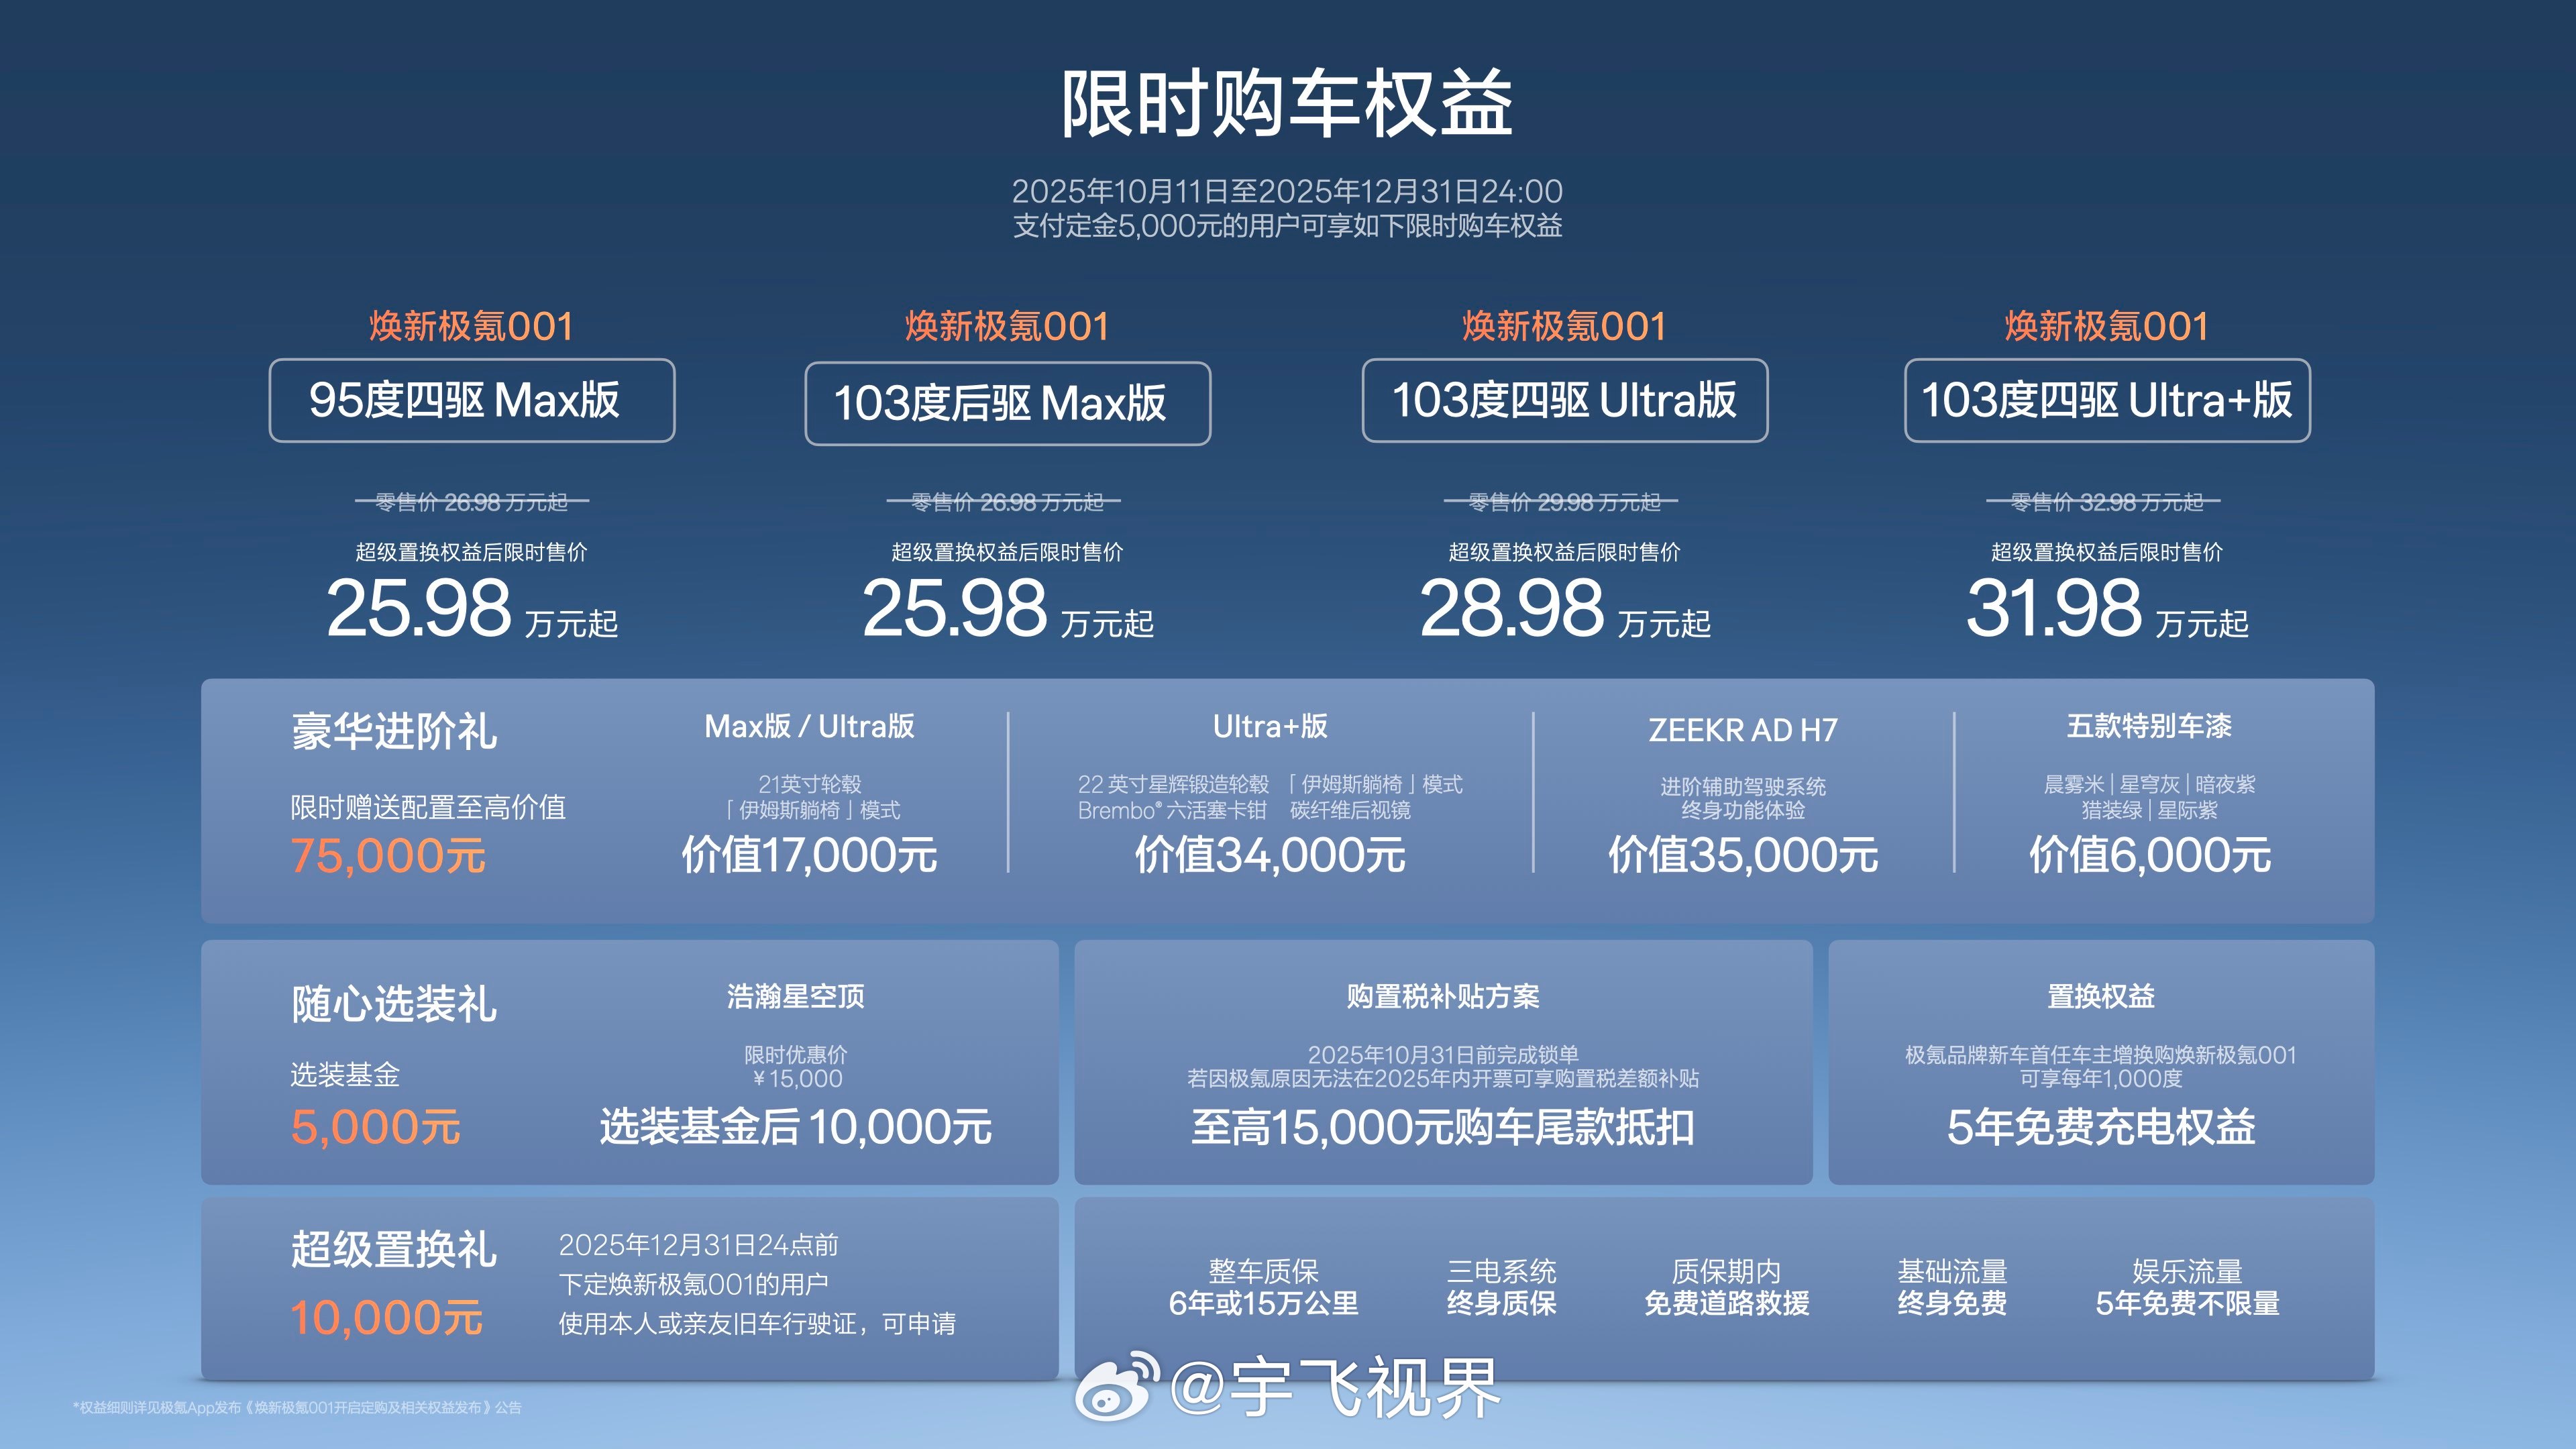Click the orange 75,000元 amount
Viewport: 2576px width, 1449px height.
tap(388, 856)
